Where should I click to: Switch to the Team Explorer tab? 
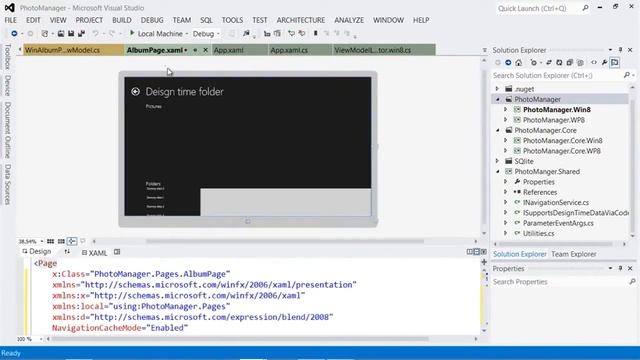[x=573, y=254]
